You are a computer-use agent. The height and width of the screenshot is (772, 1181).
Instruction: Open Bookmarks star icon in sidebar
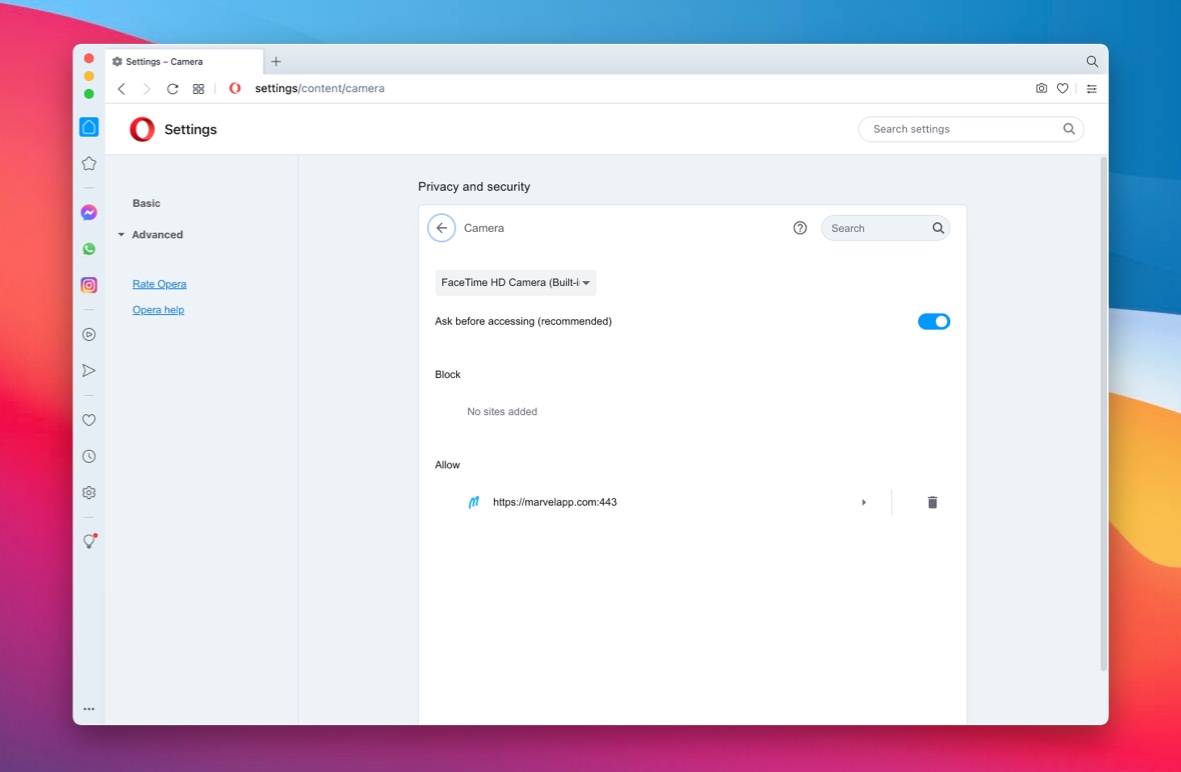(x=89, y=163)
